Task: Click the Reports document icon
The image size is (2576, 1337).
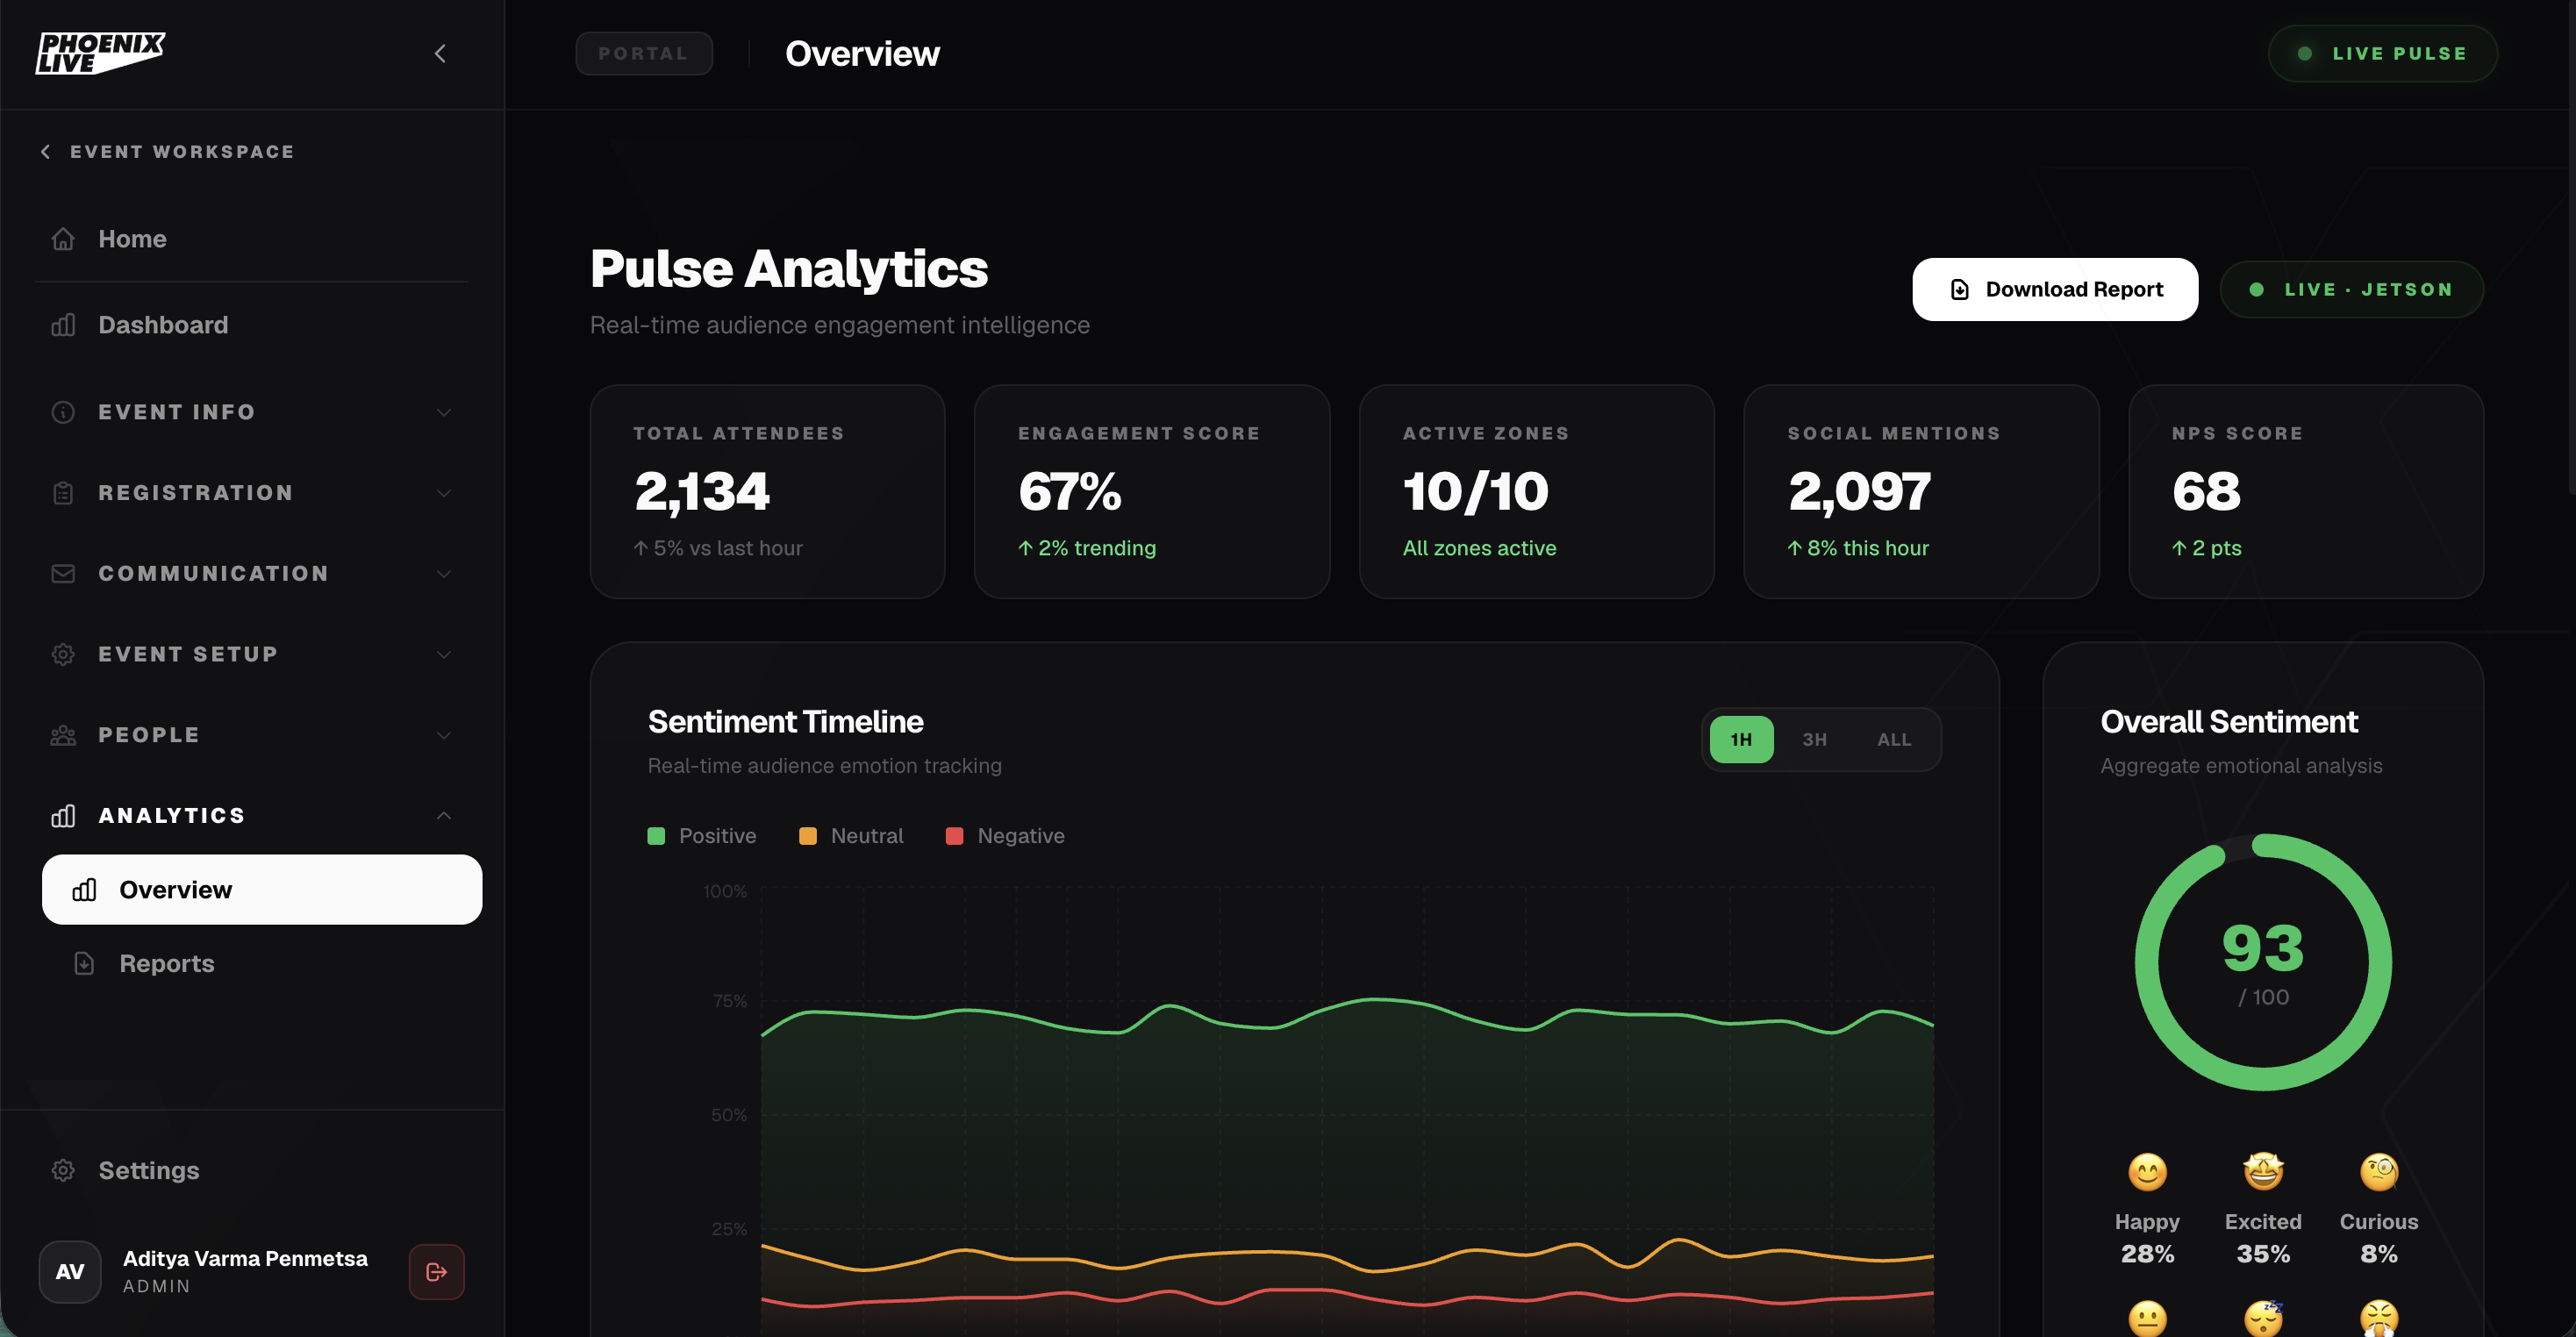Action: tap(84, 963)
